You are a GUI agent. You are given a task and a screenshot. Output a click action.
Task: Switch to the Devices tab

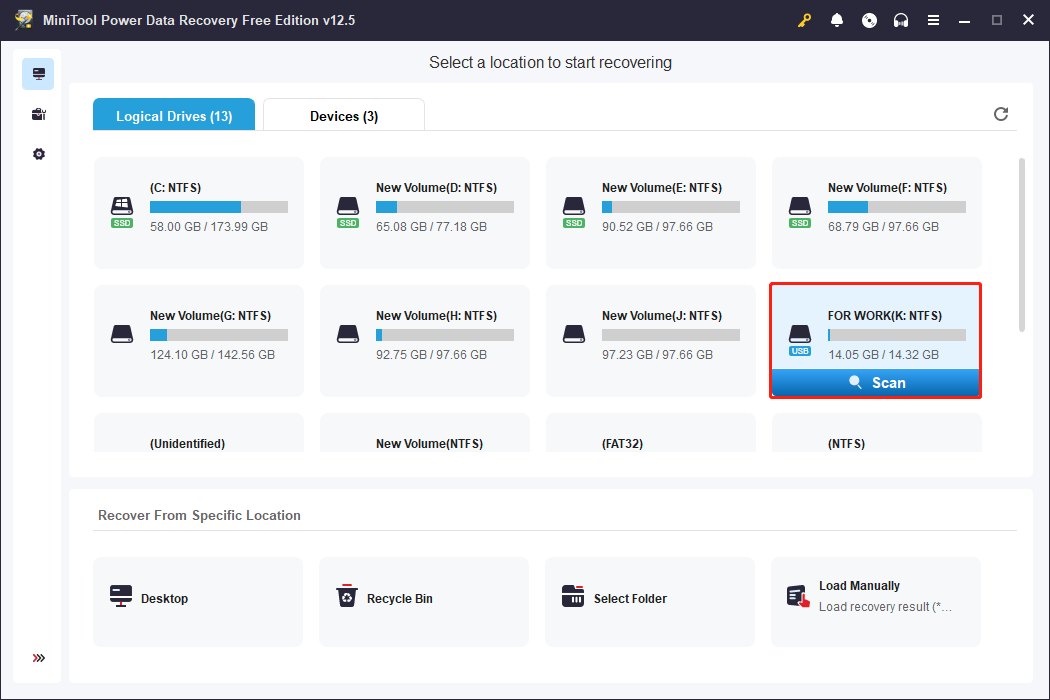343,116
